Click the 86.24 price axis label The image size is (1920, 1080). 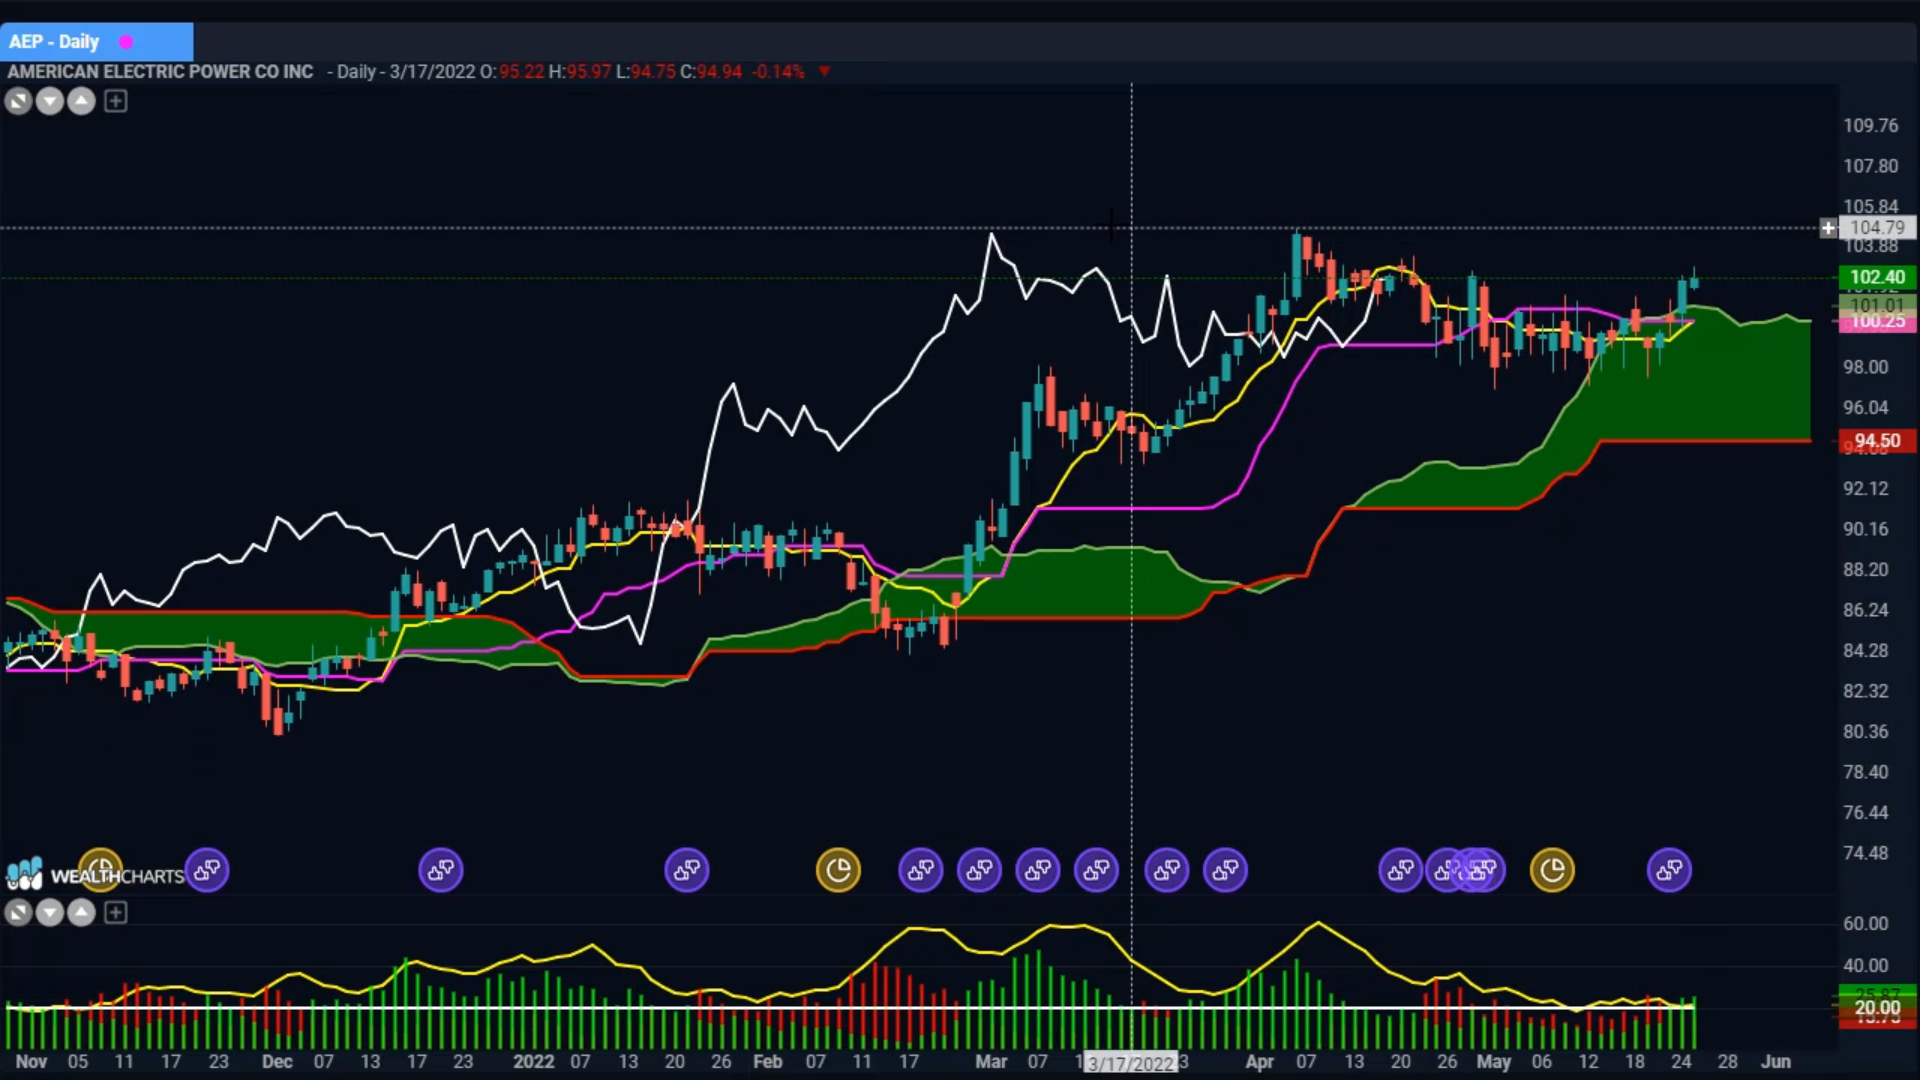(1866, 610)
